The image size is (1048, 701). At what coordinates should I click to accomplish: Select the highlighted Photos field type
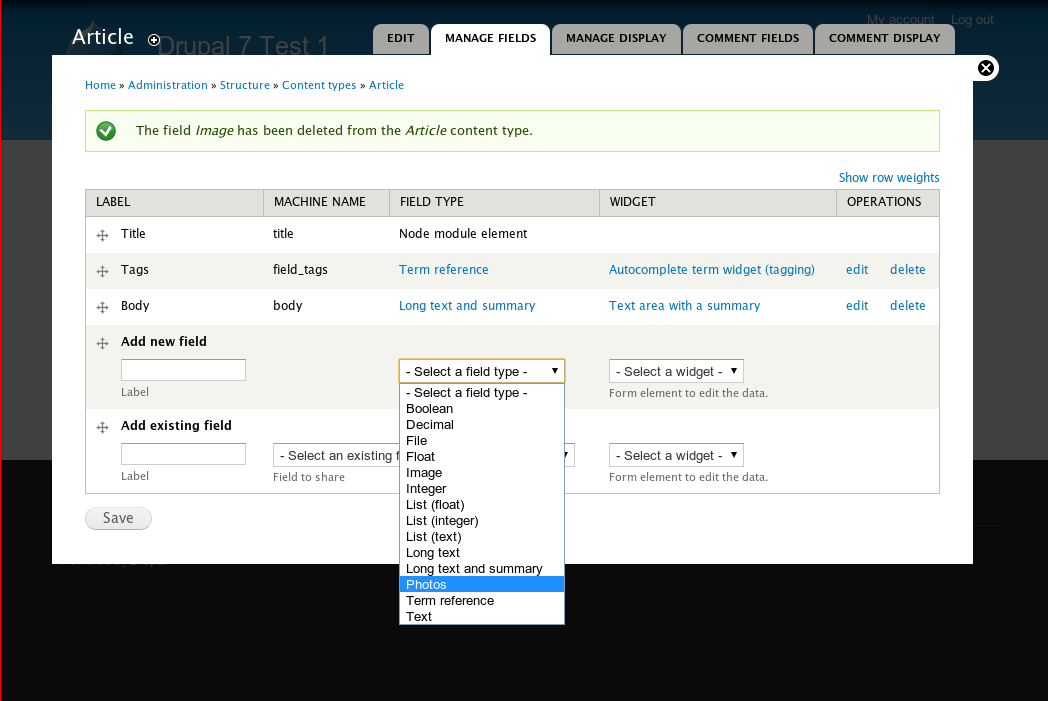click(x=482, y=585)
